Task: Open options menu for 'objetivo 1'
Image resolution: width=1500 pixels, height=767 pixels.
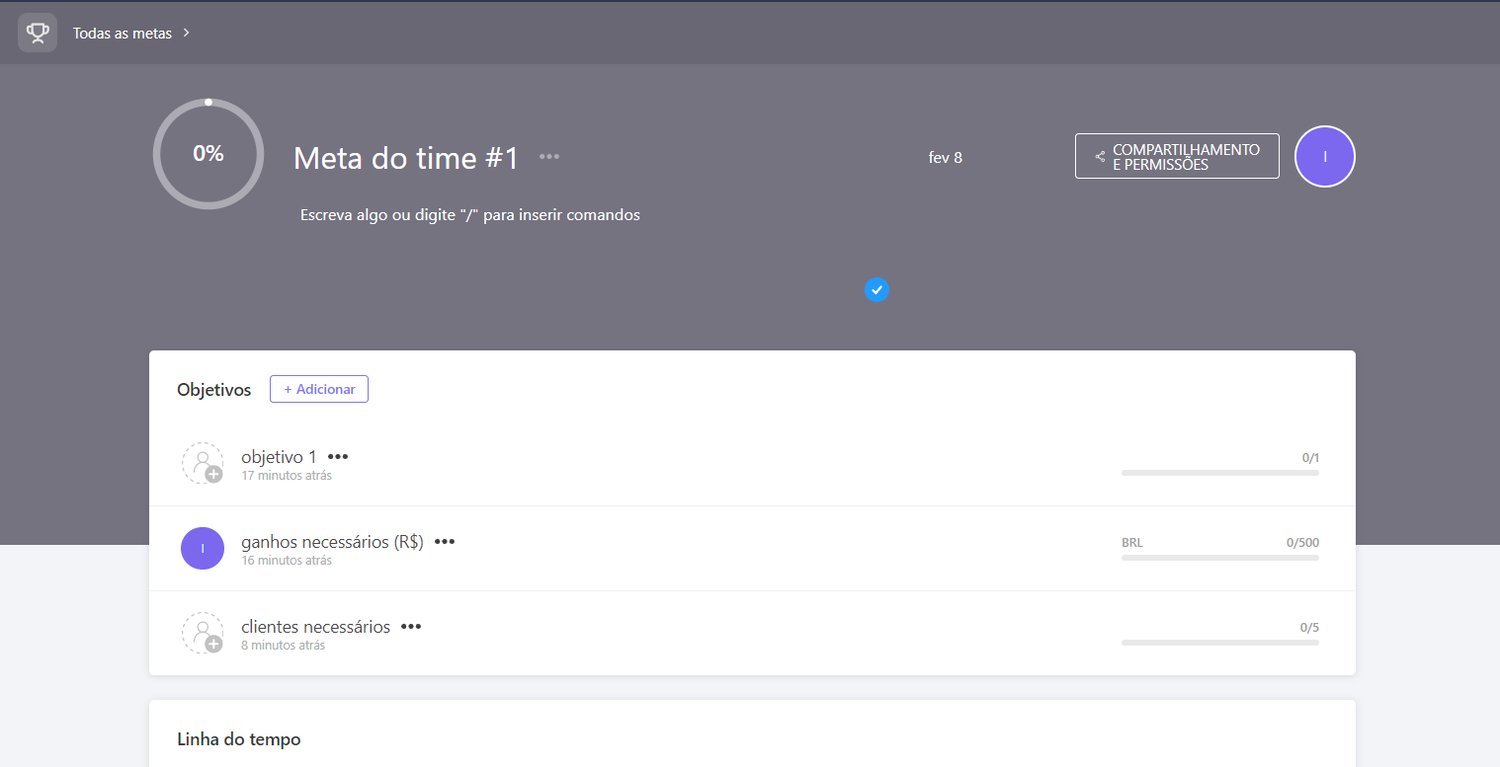Action: pyautogui.click(x=338, y=457)
